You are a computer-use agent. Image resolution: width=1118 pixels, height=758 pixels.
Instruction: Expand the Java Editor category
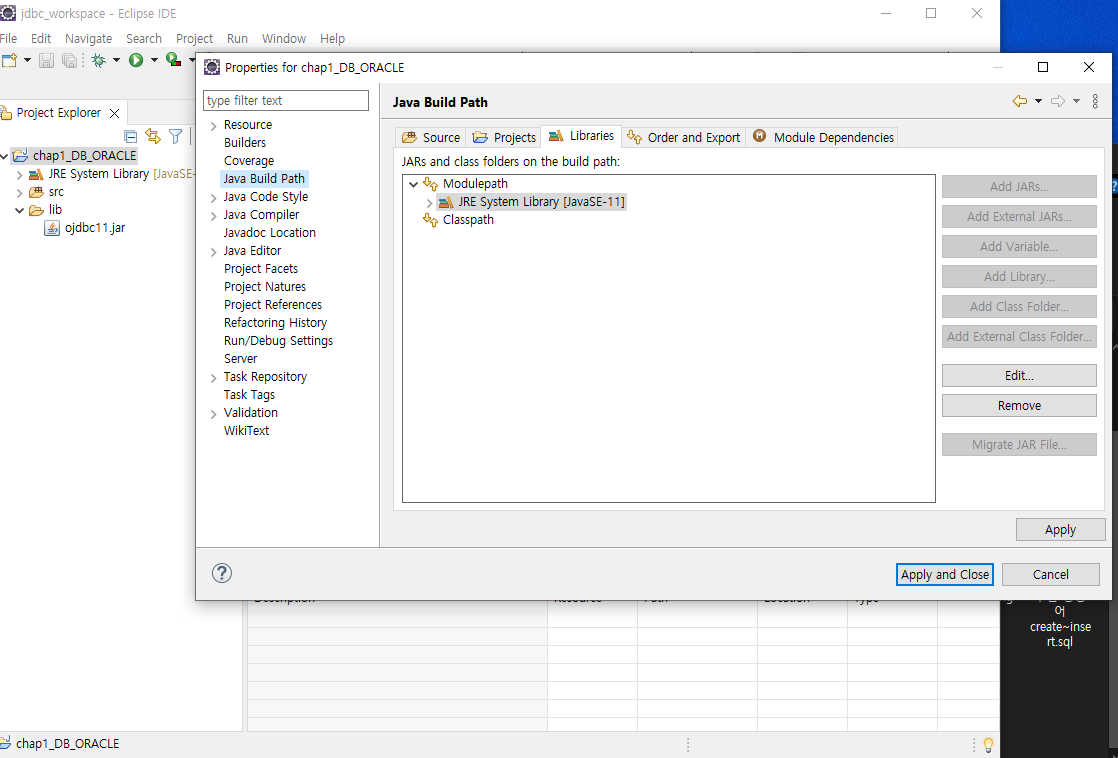click(x=213, y=252)
